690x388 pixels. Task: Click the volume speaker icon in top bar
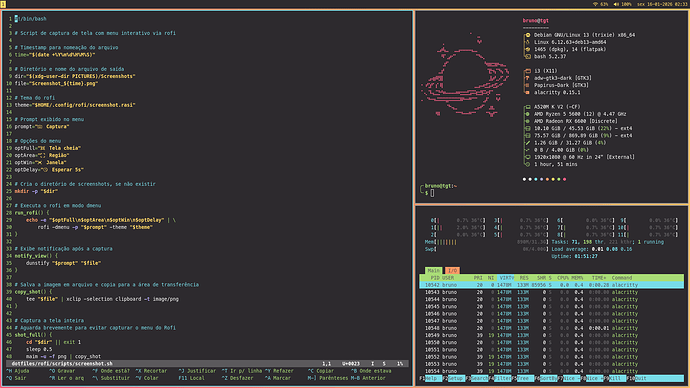coord(616,4)
